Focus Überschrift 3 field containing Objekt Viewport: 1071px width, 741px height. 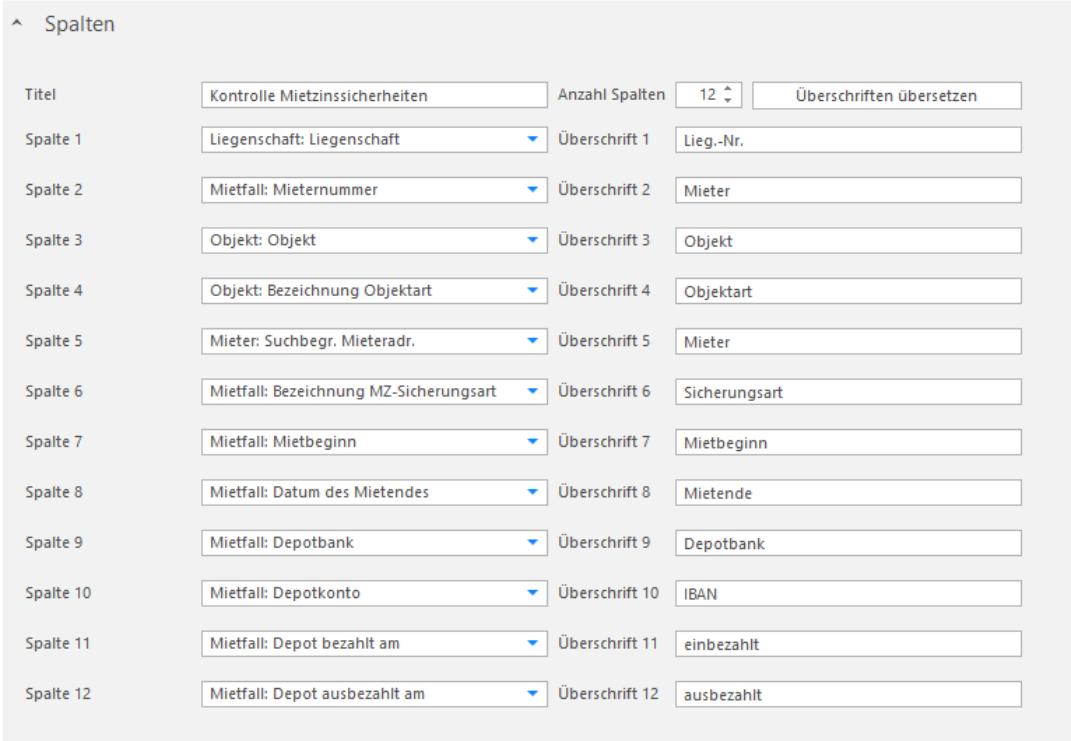coord(848,241)
